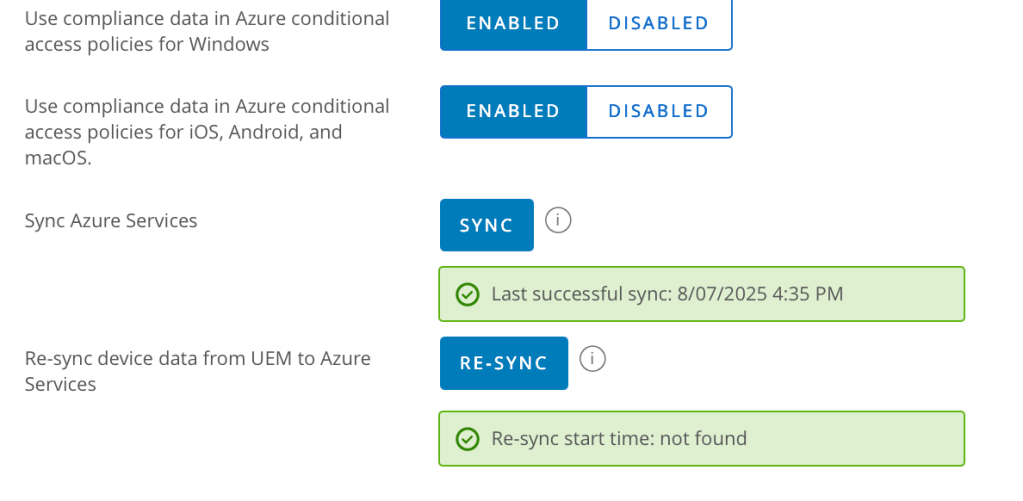
Task: Enable compliance data for Windows policies
Action: [513, 23]
